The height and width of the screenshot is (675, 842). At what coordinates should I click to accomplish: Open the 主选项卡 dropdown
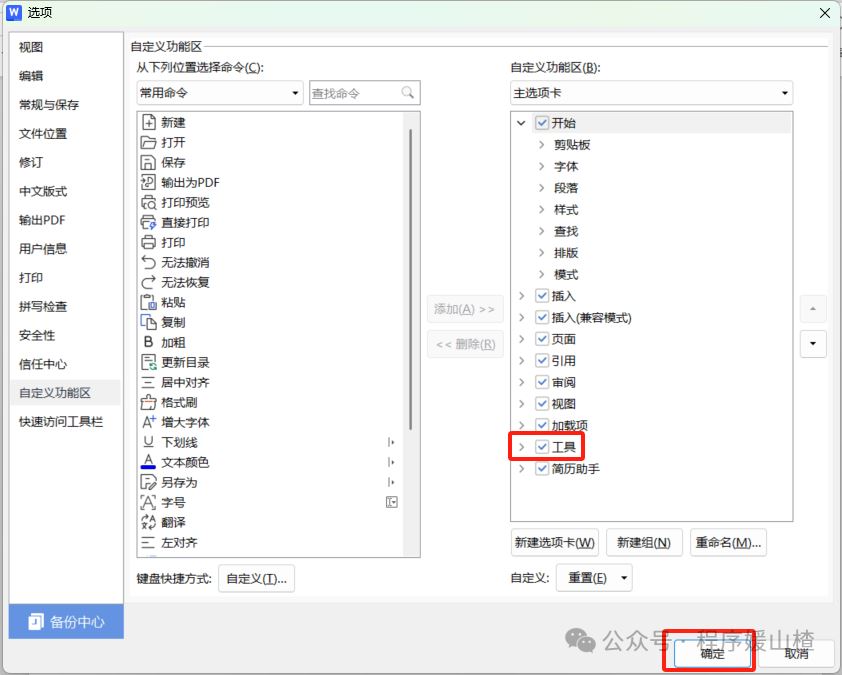point(651,93)
